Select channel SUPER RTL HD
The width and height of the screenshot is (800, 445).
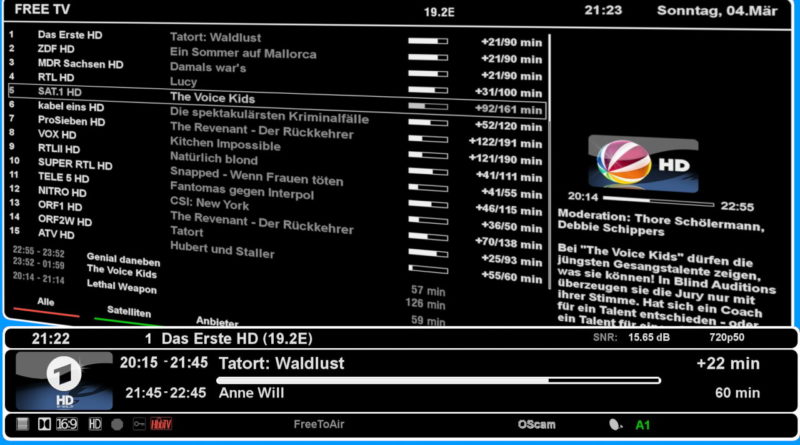pyautogui.click(x=75, y=164)
